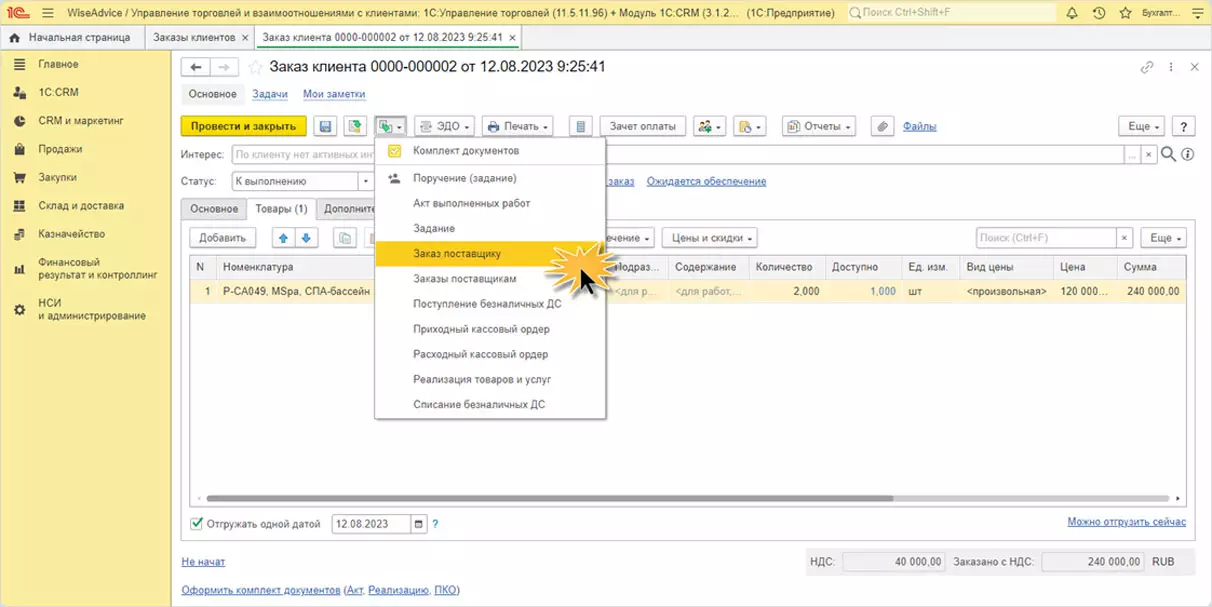Open the 'Отчеты' dropdown menu
The height and width of the screenshot is (607, 1212).
click(x=819, y=127)
